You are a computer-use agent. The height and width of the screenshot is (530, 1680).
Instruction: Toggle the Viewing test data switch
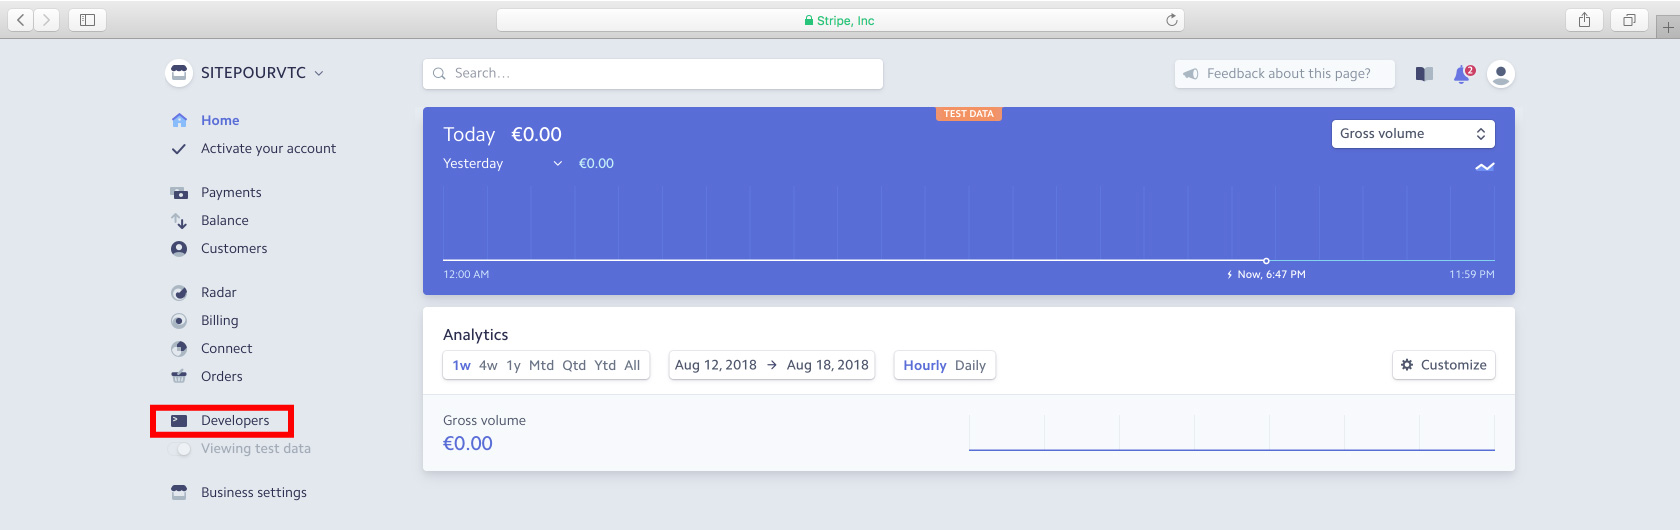(x=179, y=449)
